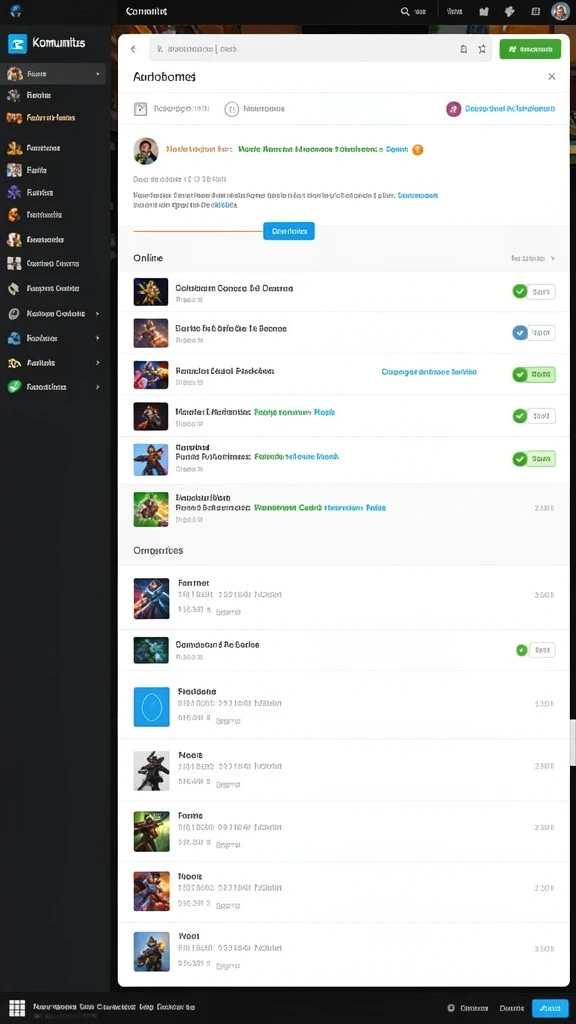Toggle the switch on the golden-figure thumbnail row

[534, 292]
